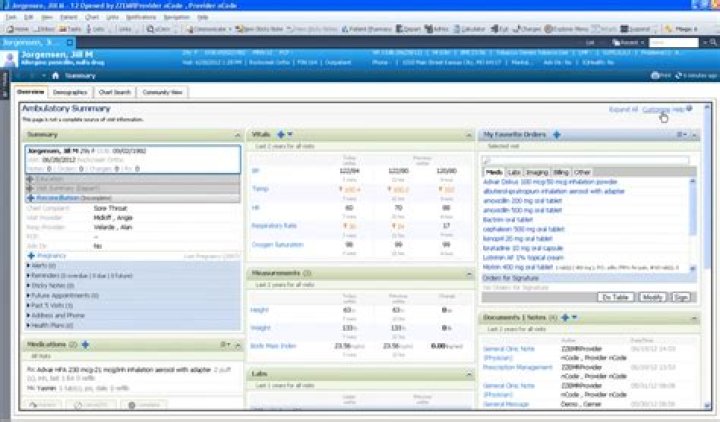Screen dimensions: 720x422
Task: Collapse the Labs panel
Action: pyautogui.click(x=469, y=374)
